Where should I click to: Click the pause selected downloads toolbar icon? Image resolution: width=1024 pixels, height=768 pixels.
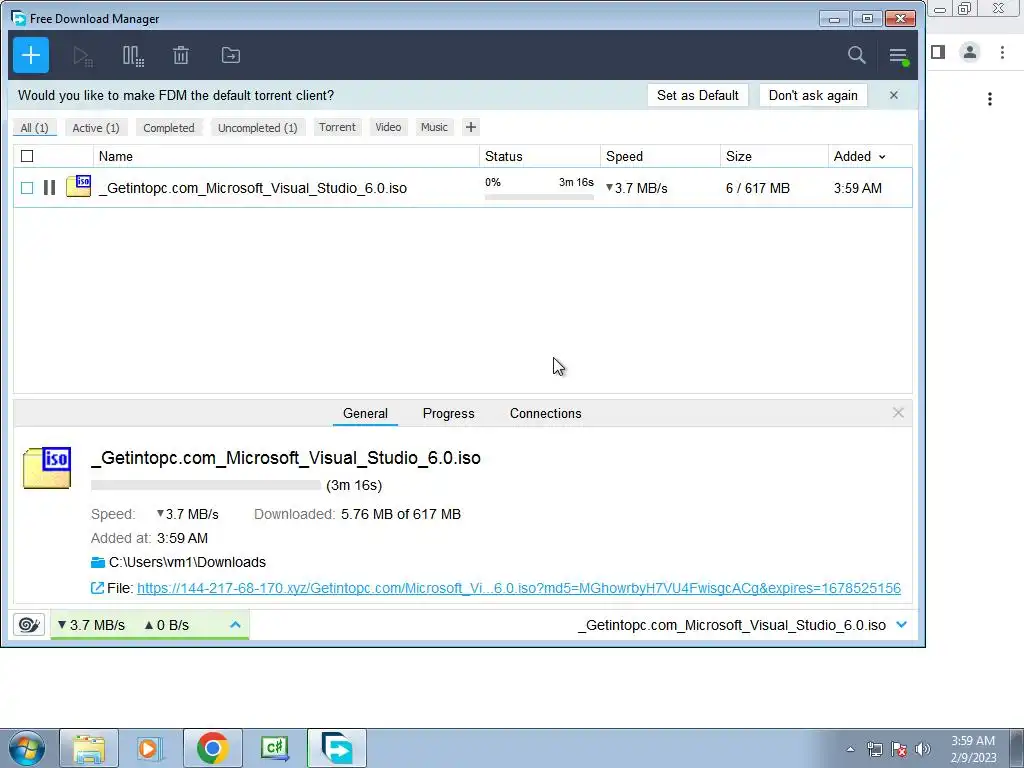pyautogui.click(x=133, y=56)
